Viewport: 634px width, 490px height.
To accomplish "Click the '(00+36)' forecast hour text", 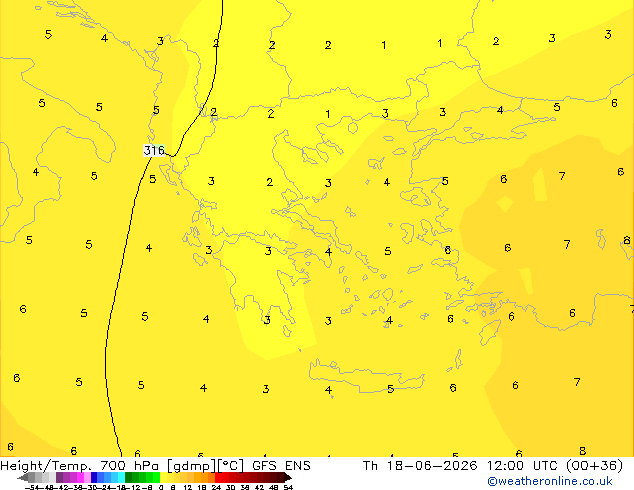I will pos(594,466).
